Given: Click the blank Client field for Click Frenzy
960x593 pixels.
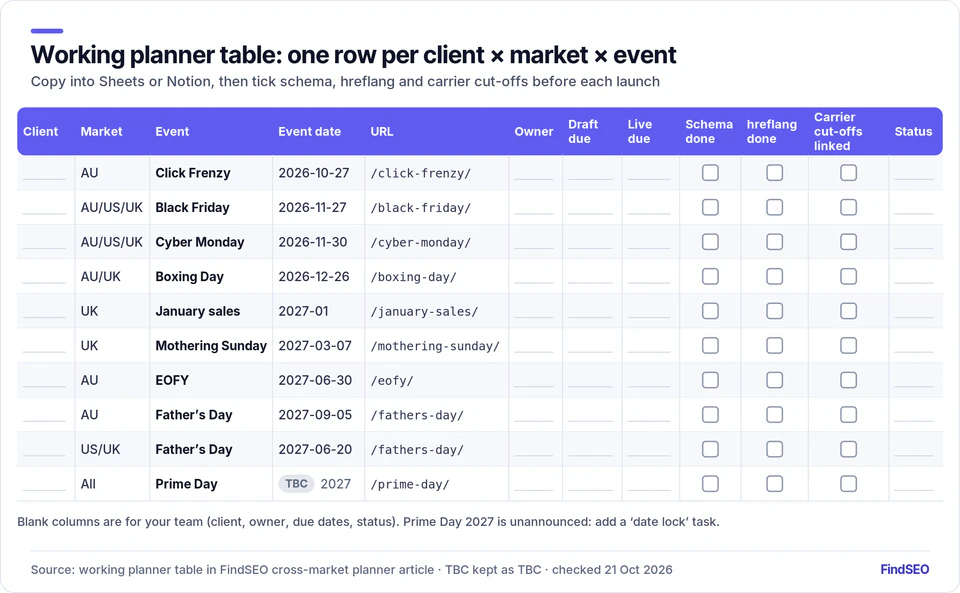Looking at the screenshot, I should coord(44,173).
